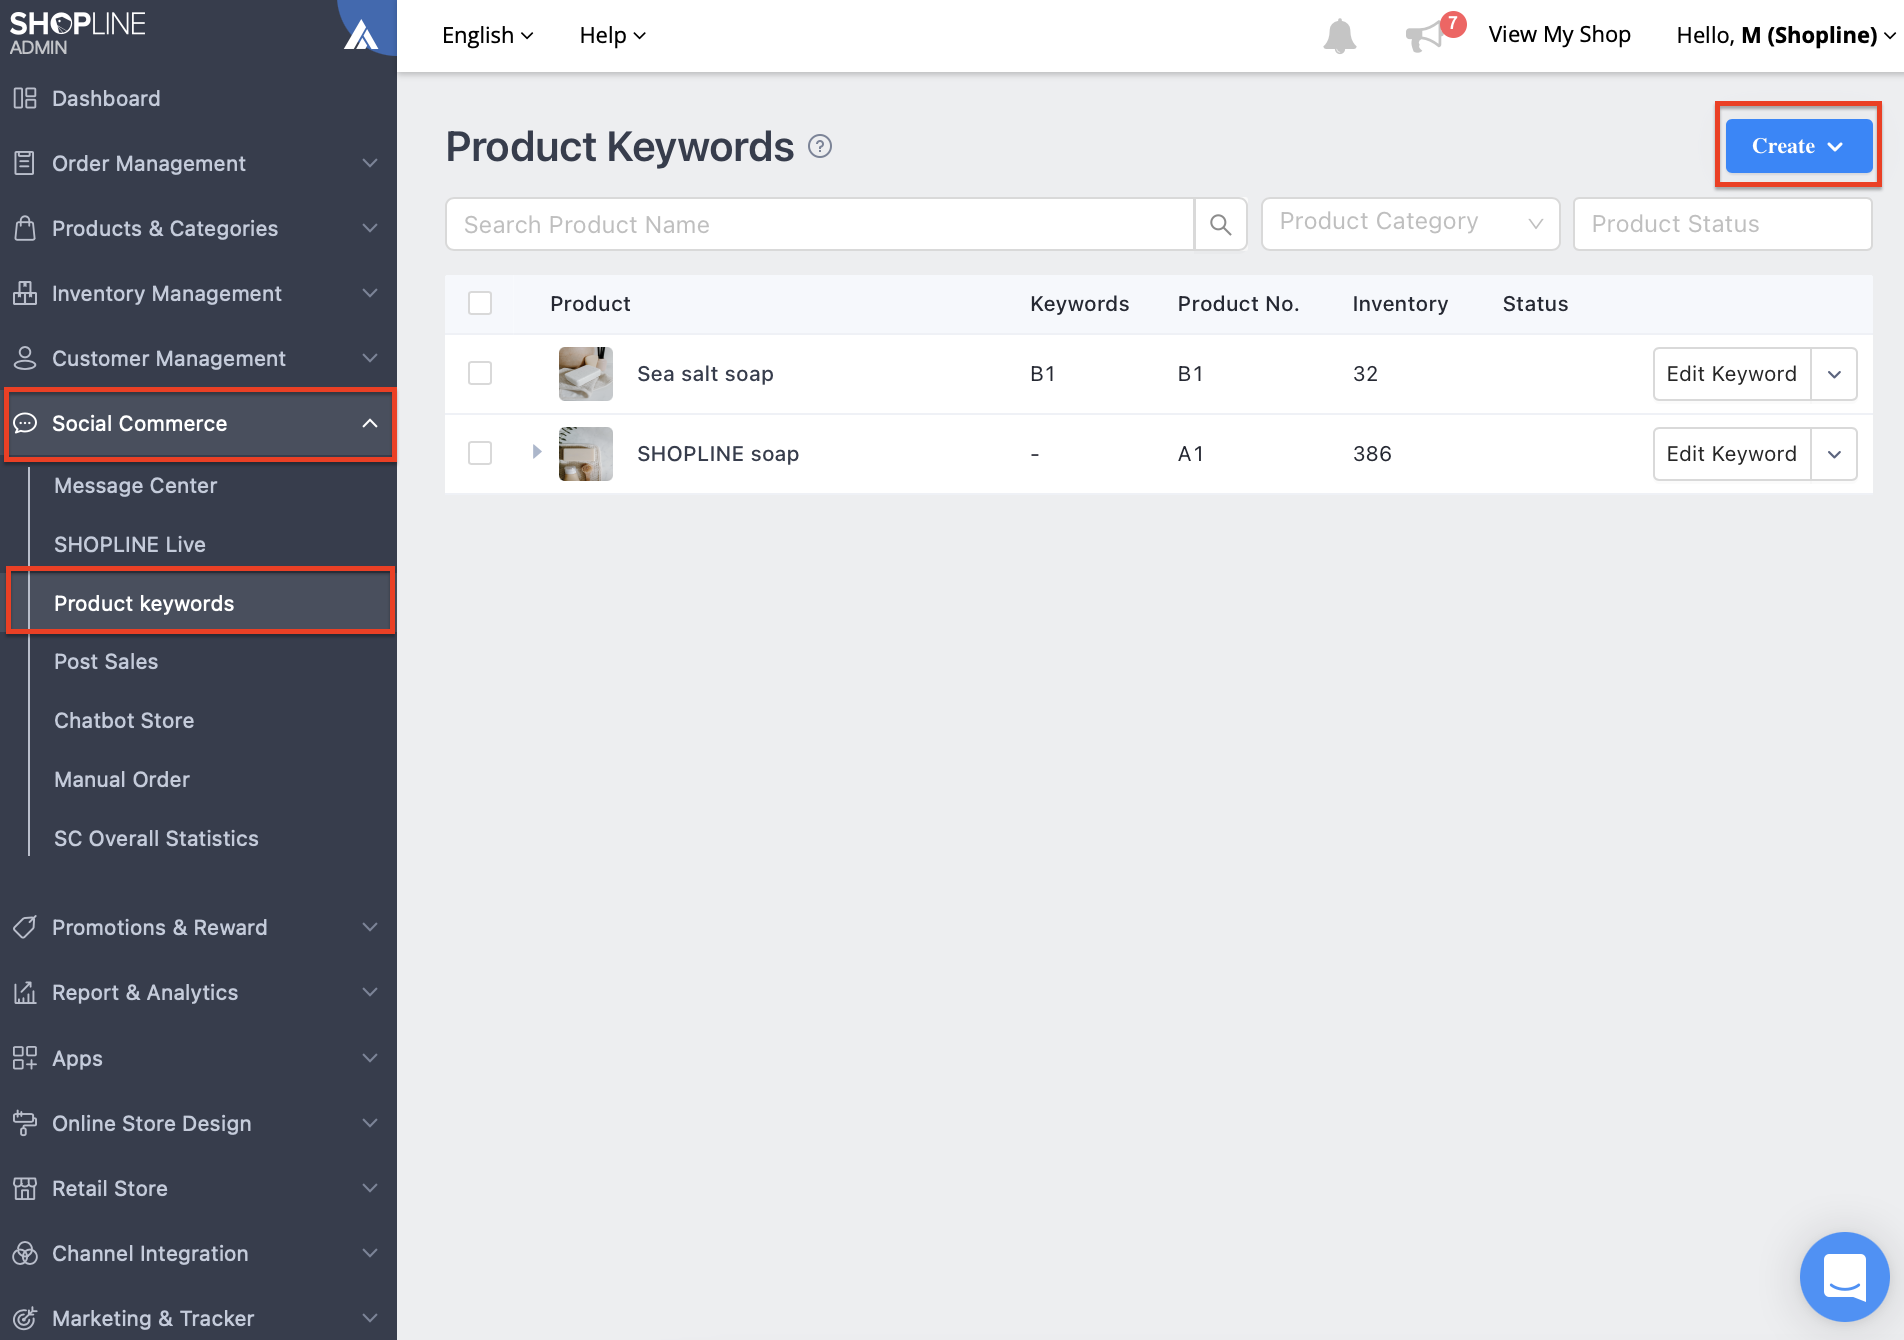Open SC Overall Statistics in the sidebar
The height and width of the screenshot is (1340, 1904).
[156, 838]
